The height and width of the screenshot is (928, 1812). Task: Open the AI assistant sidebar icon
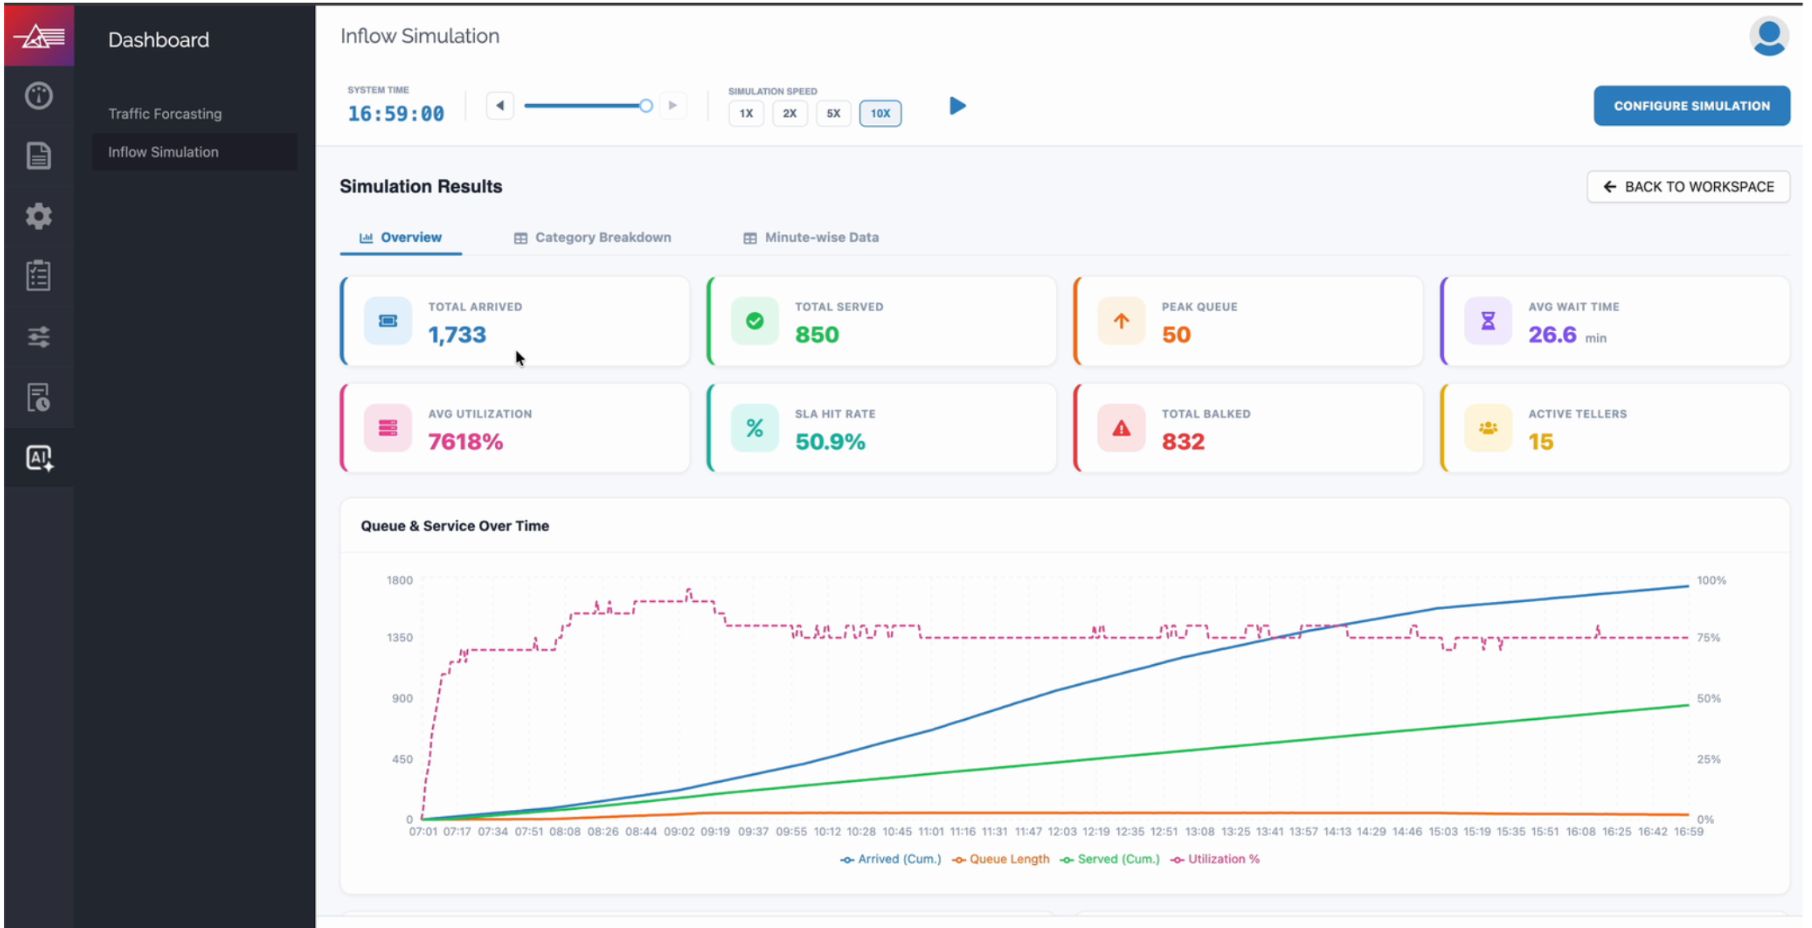point(39,458)
